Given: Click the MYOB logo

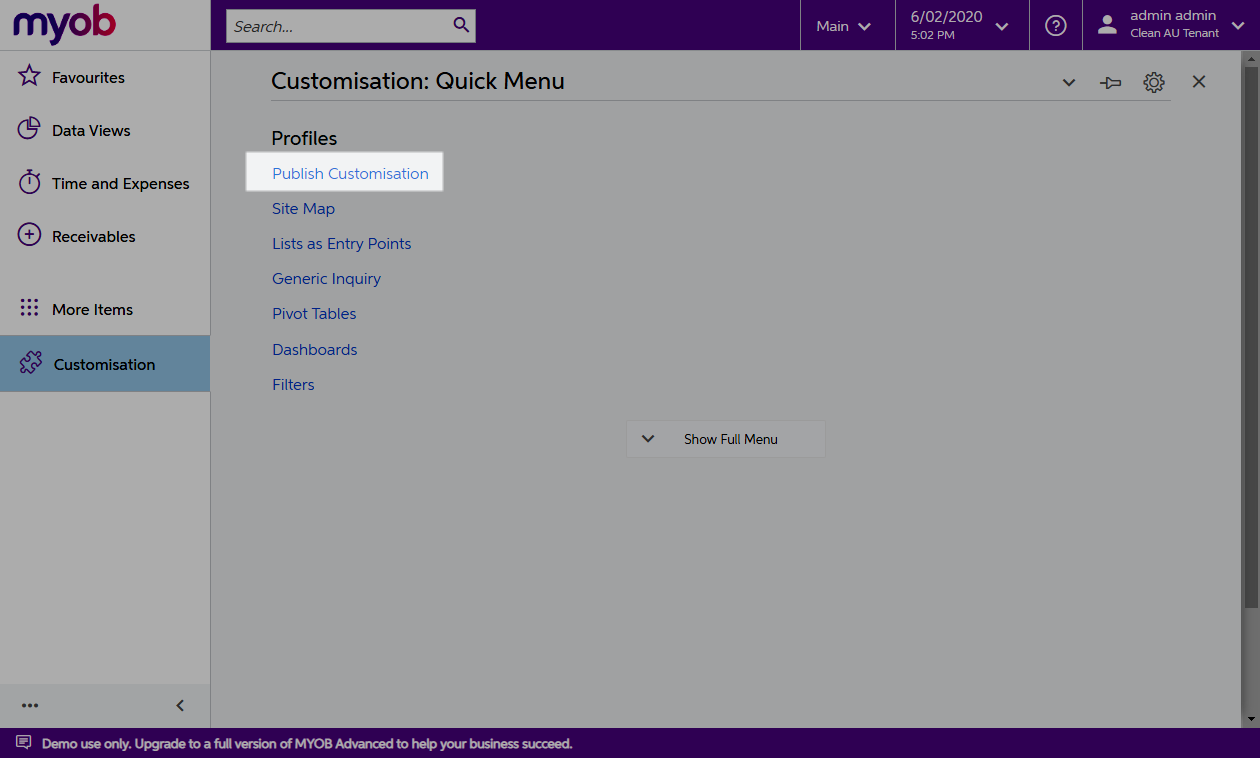Looking at the screenshot, I should [x=64, y=25].
